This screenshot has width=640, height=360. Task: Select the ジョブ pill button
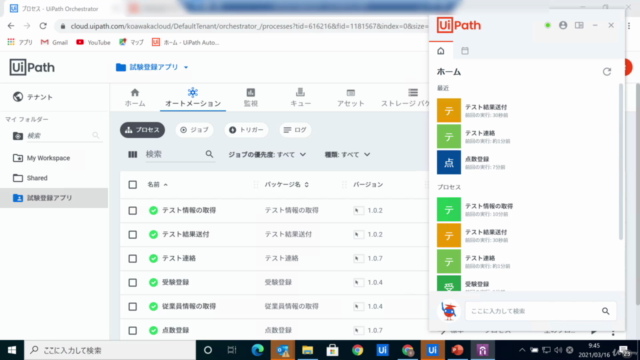[194, 130]
